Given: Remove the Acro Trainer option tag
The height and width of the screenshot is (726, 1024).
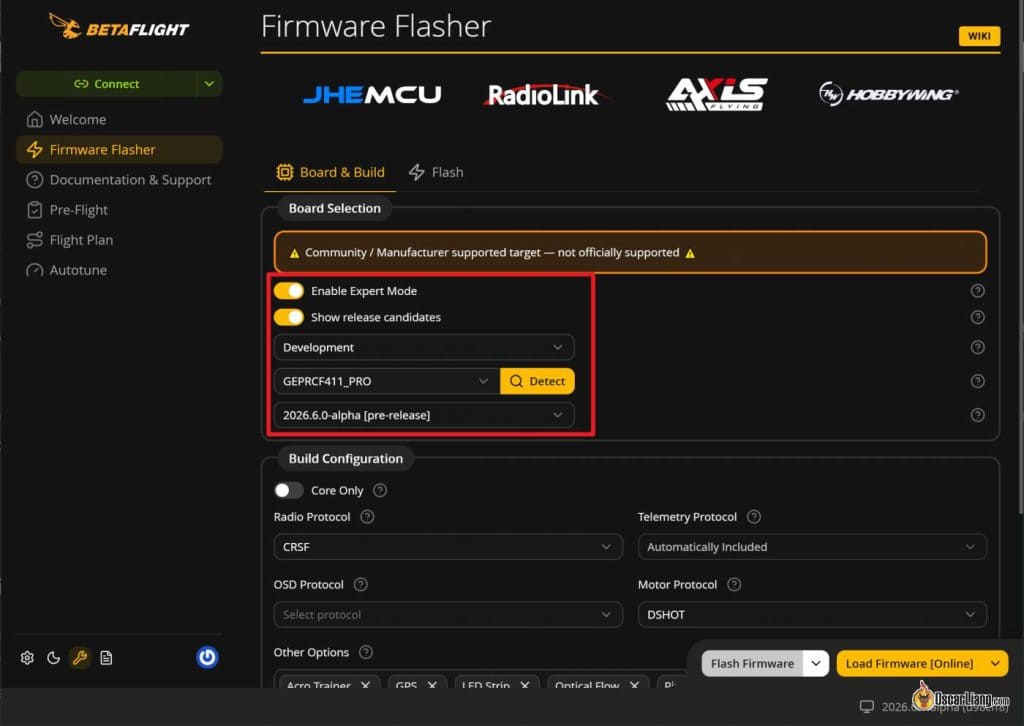Looking at the screenshot, I should pos(365,685).
